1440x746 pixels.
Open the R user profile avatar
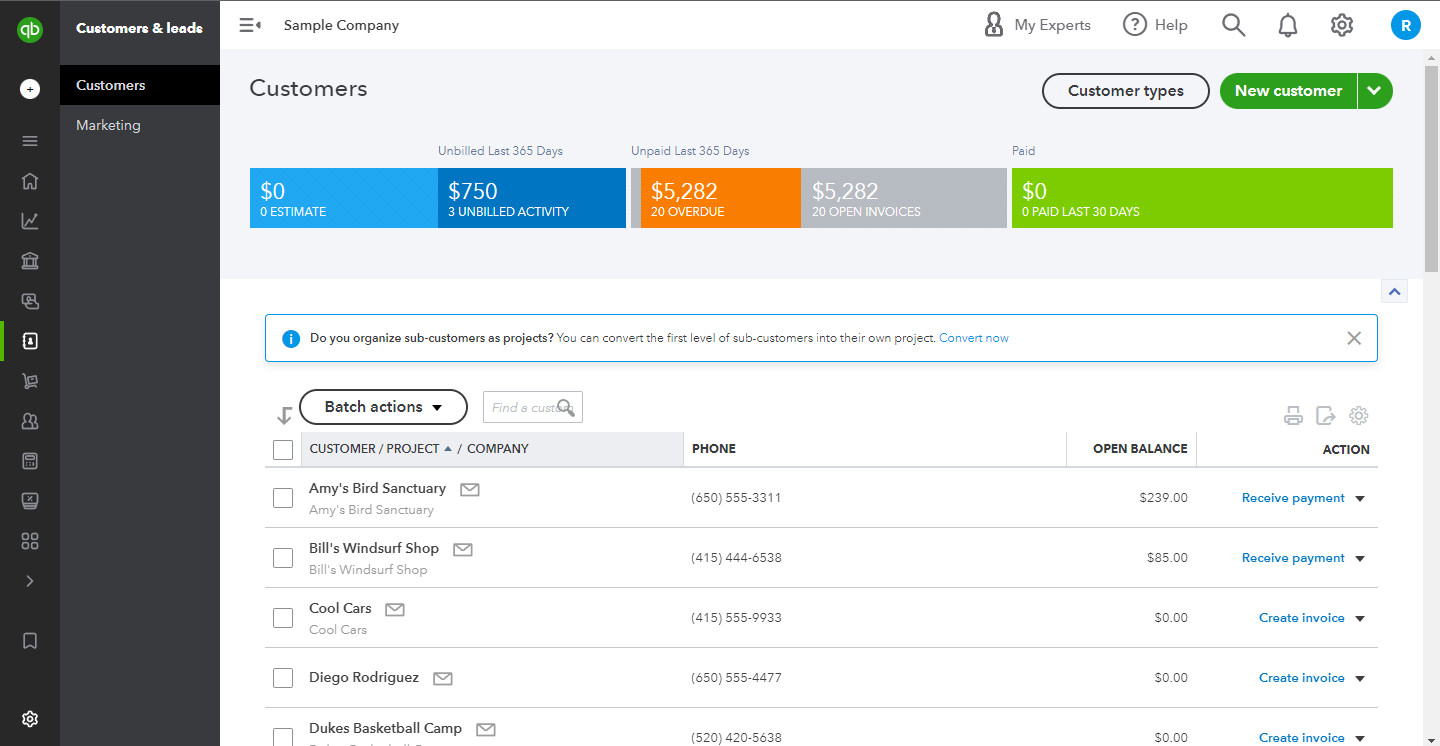(1406, 26)
